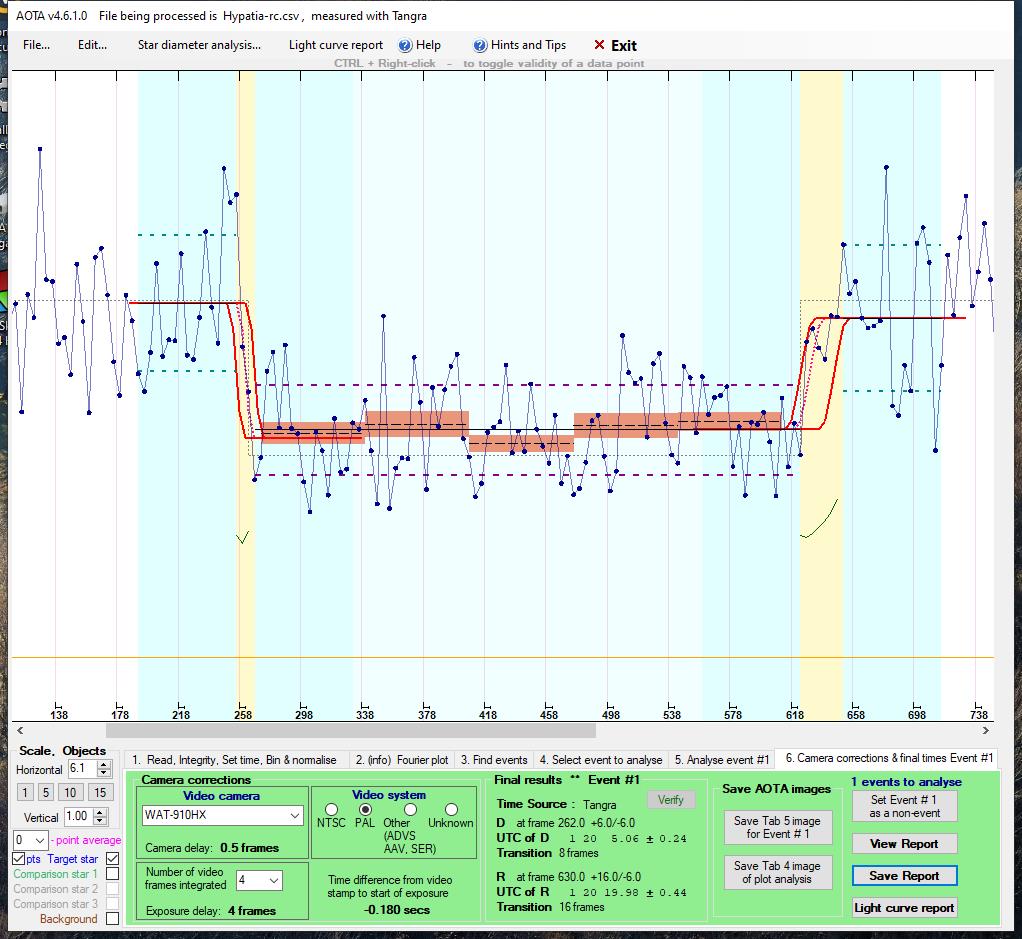Toggle Target star checkbox

click(x=113, y=859)
